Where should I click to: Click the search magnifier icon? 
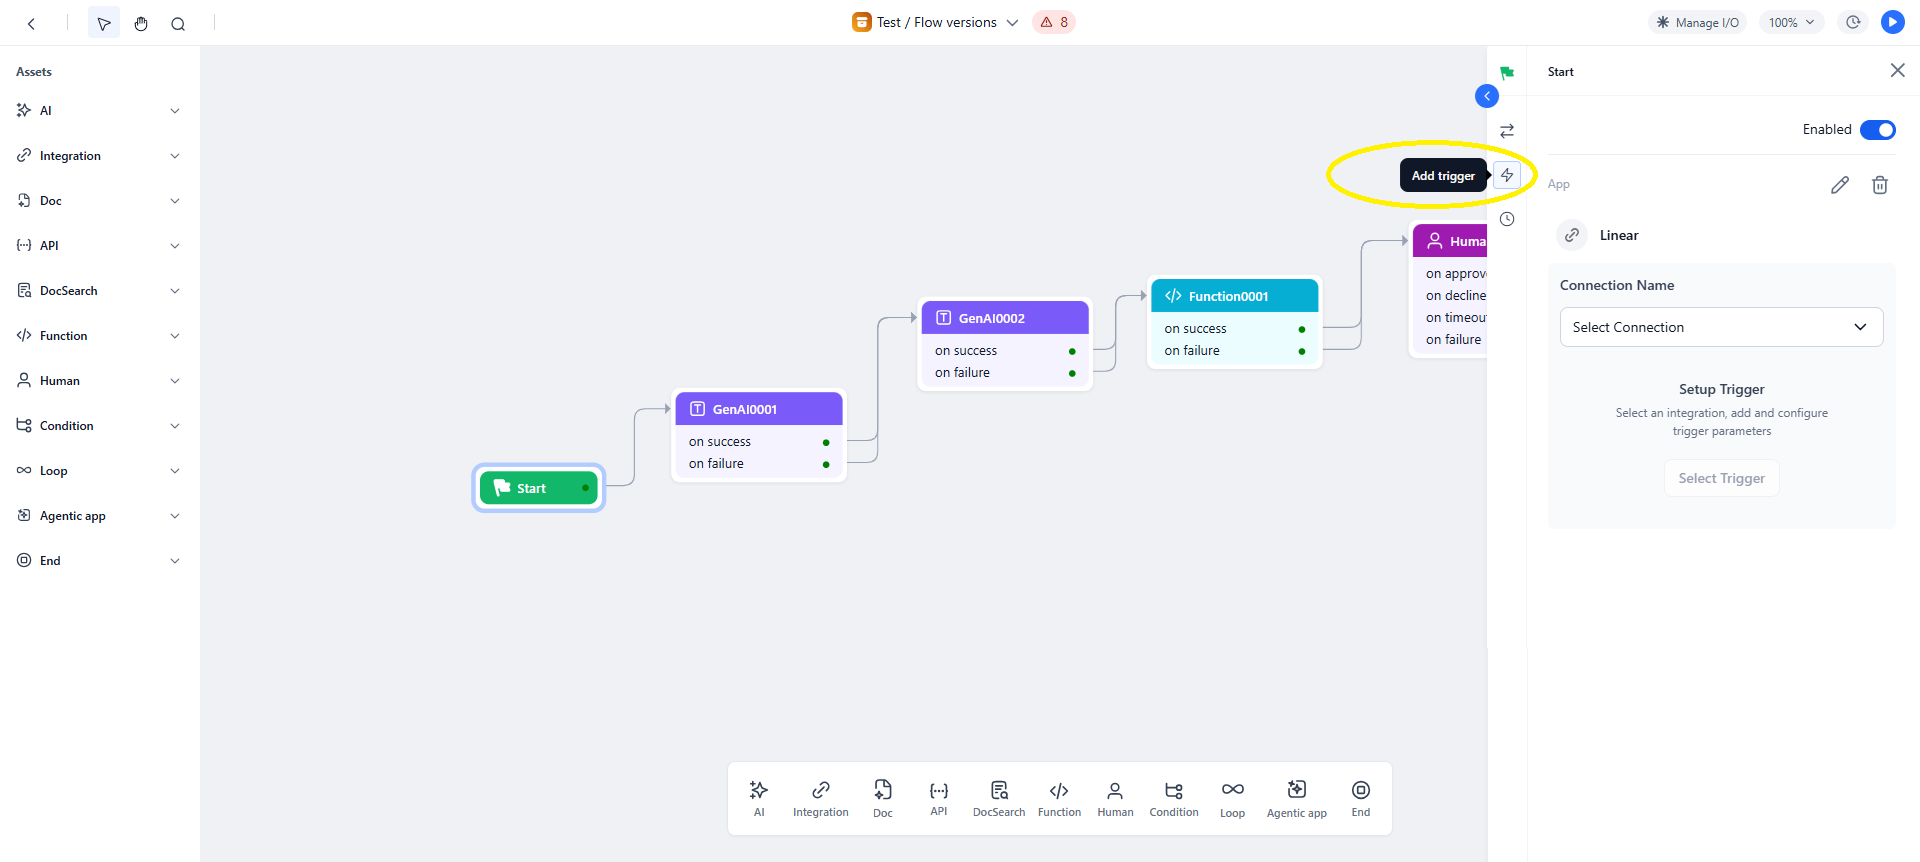coord(178,23)
